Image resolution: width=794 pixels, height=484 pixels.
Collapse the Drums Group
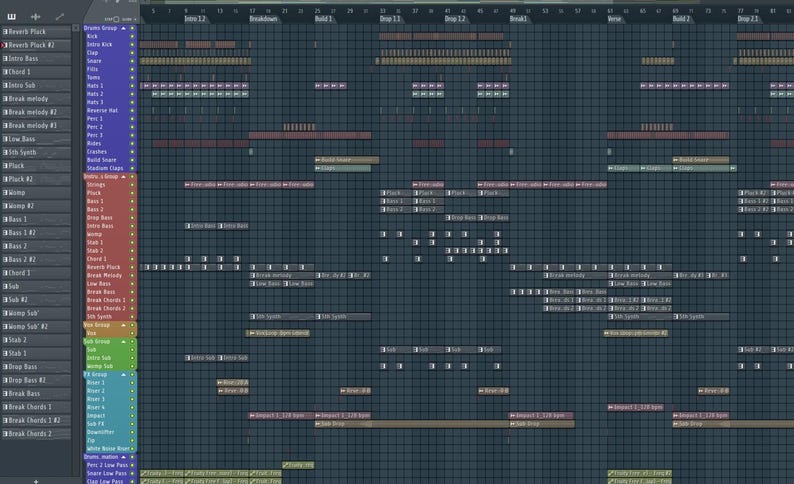[123, 28]
